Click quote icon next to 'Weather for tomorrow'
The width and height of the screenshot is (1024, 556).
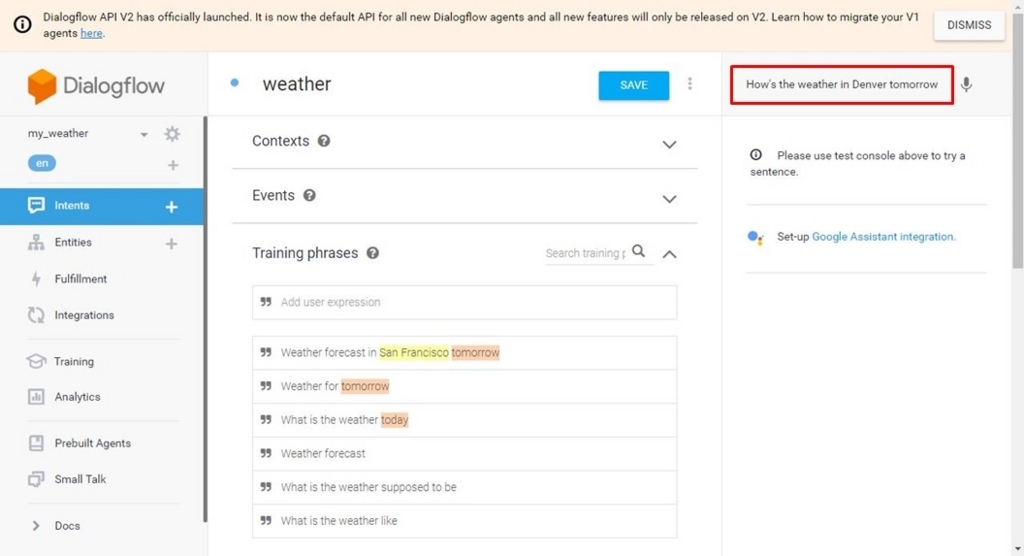point(266,385)
